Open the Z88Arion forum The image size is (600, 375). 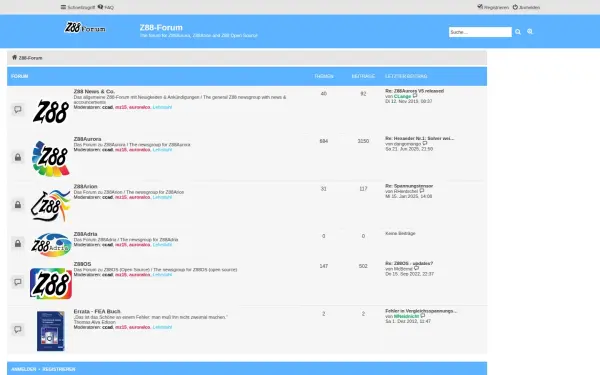(x=85, y=186)
